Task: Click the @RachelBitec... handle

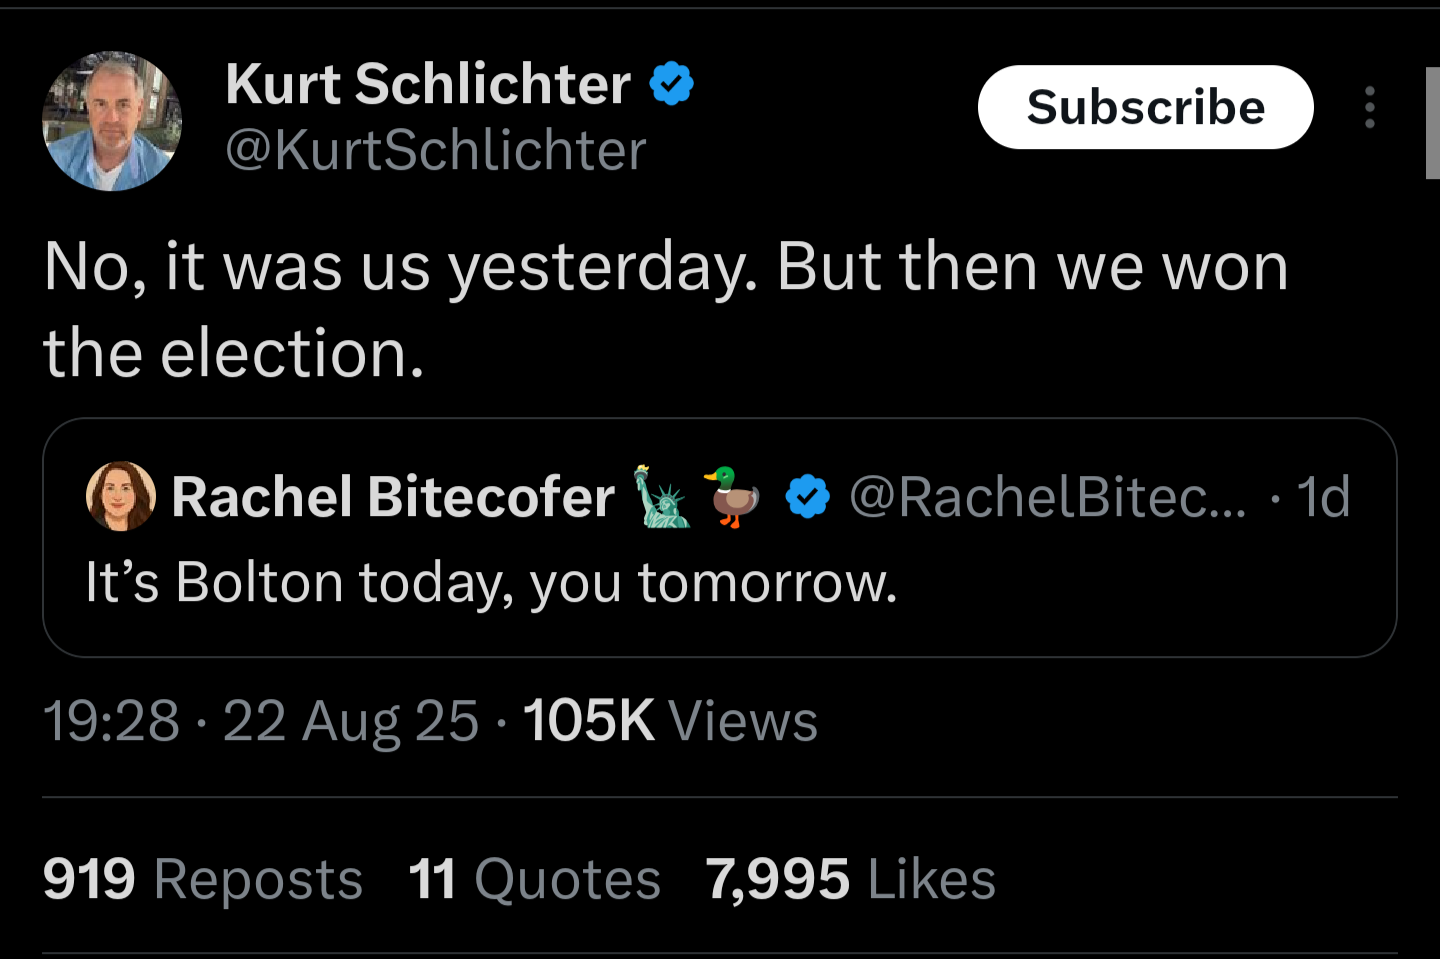Action: click(x=1047, y=497)
